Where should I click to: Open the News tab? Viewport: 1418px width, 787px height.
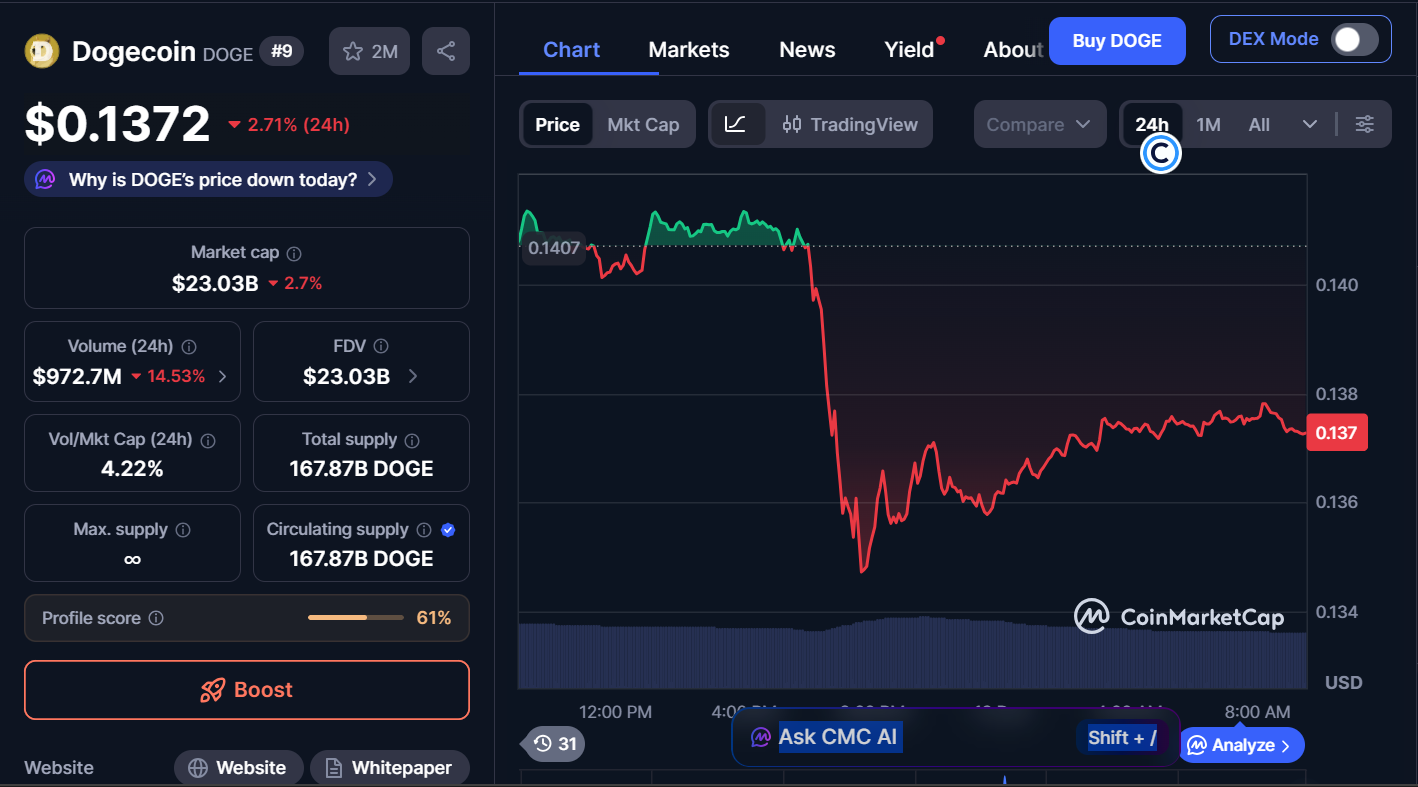coord(807,49)
